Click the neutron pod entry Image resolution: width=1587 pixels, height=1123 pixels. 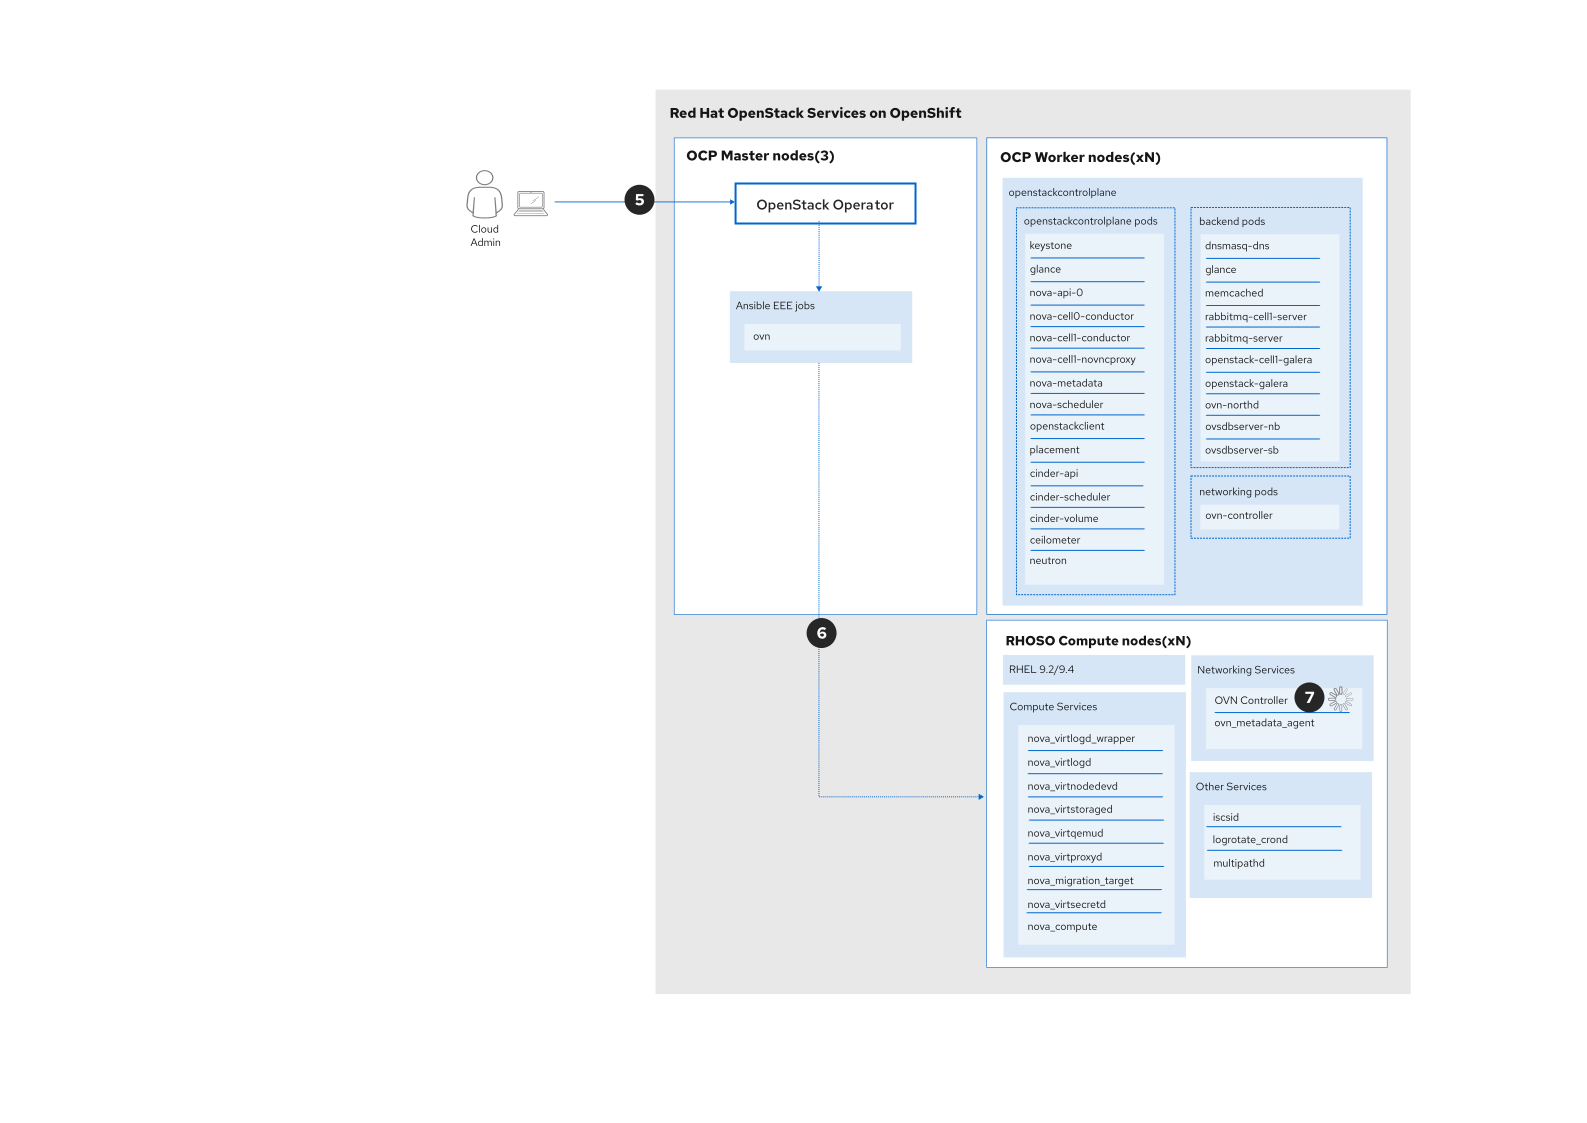click(1048, 561)
